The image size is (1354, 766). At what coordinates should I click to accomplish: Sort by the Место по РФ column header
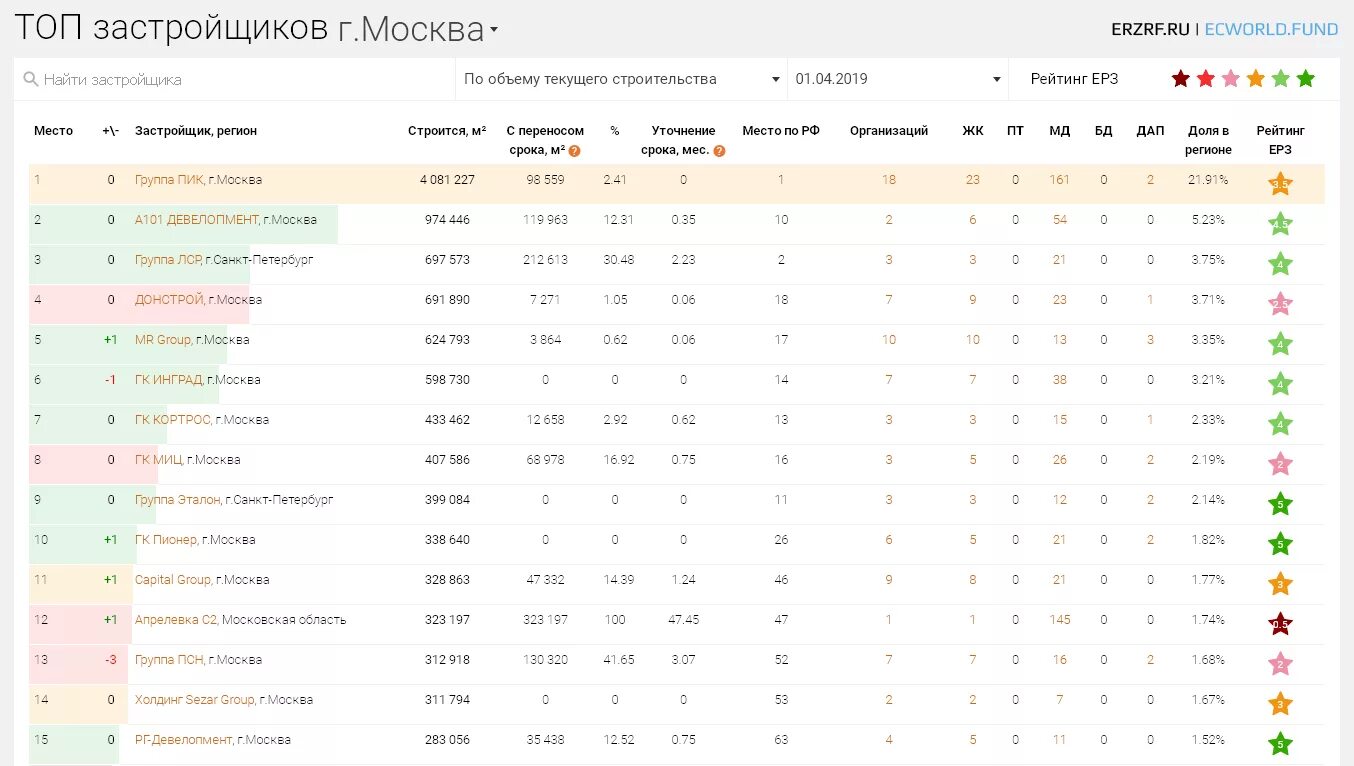781,131
